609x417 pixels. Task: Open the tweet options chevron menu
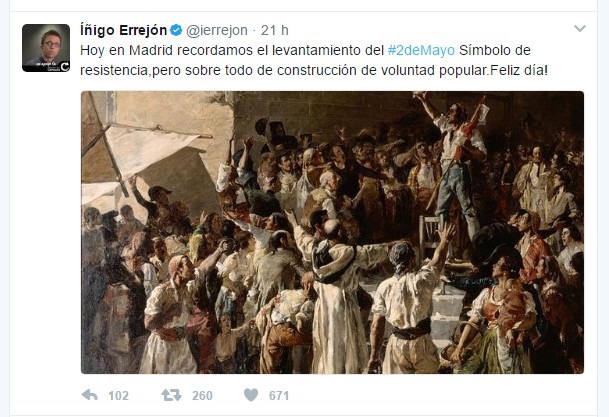click(x=579, y=28)
